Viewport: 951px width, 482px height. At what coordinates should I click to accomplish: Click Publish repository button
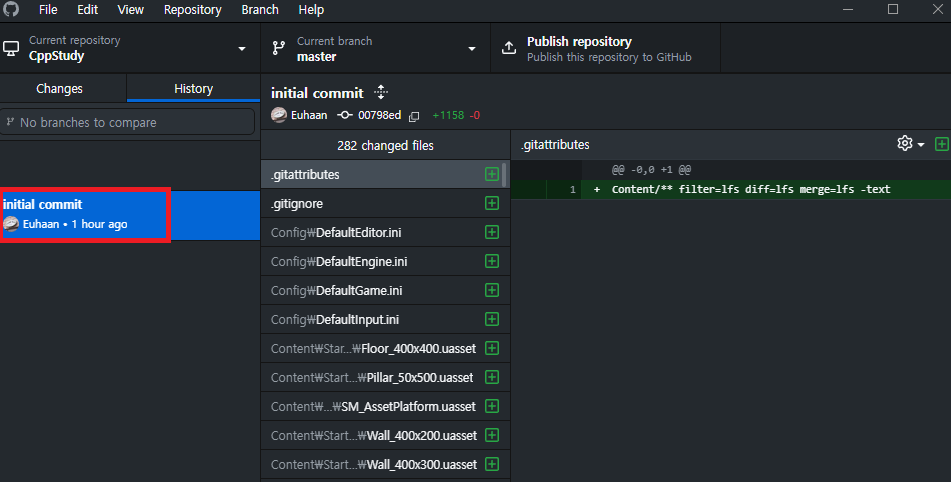click(605, 49)
